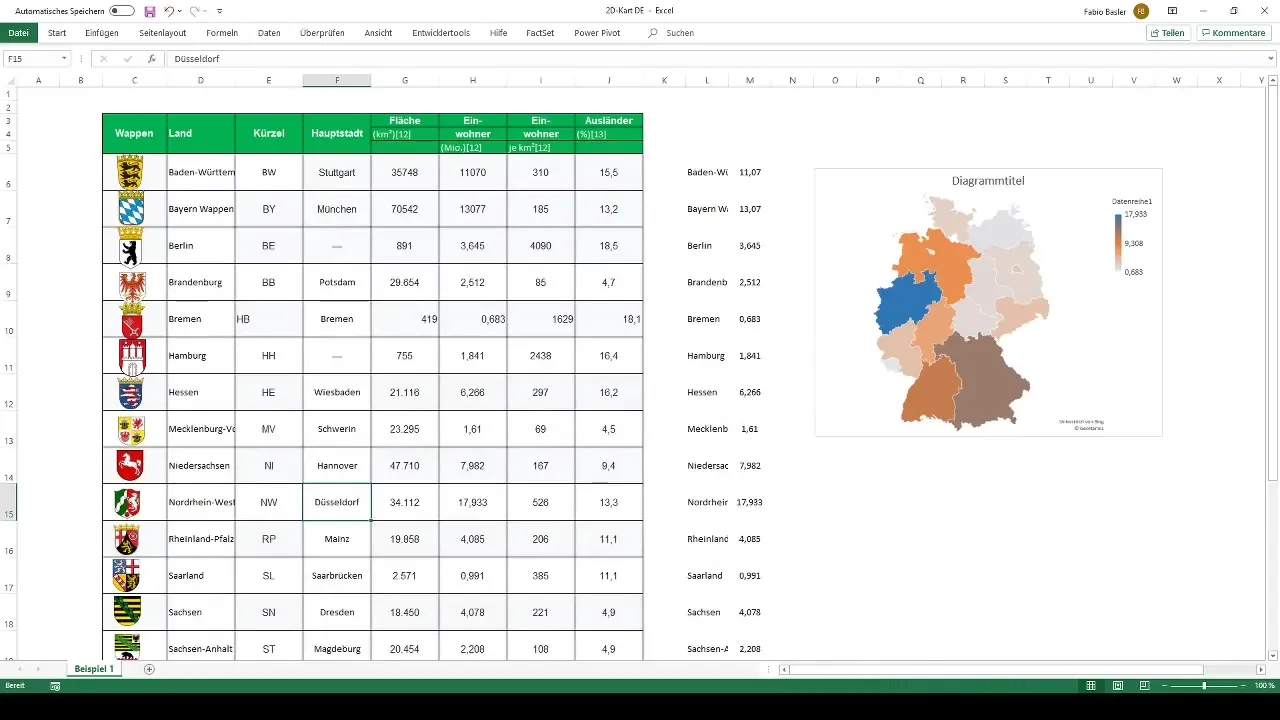
Task: Expand the Name Box dropdown arrow
Action: point(64,59)
